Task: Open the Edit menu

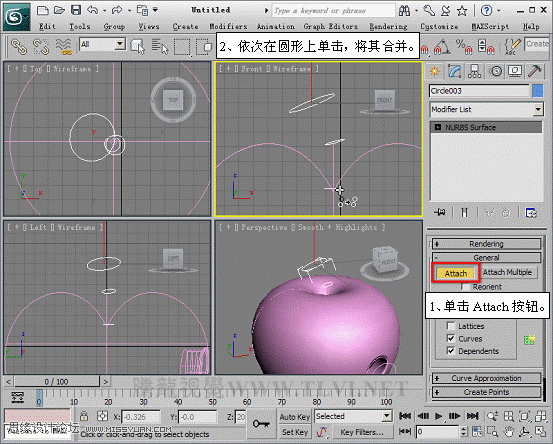Action: pos(47,26)
